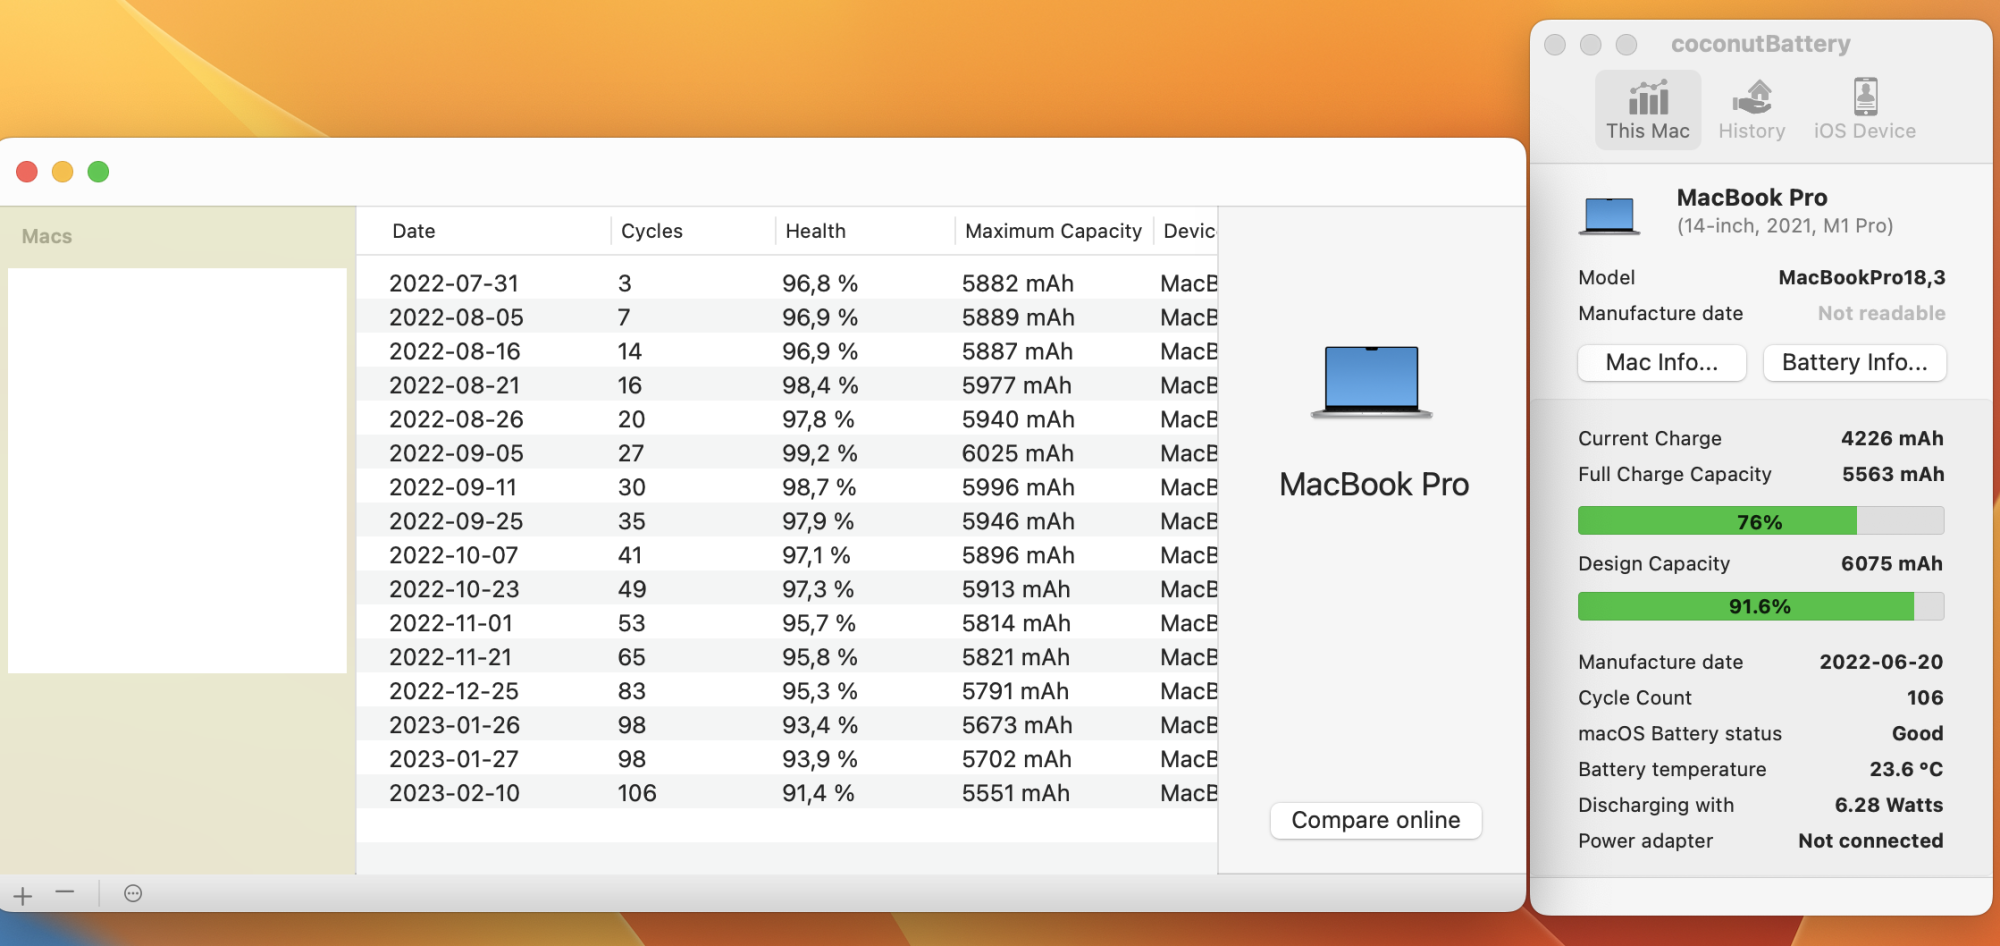Select the 2023-01-26 history row
Viewport: 2000px width, 946px height.
tap(787, 725)
